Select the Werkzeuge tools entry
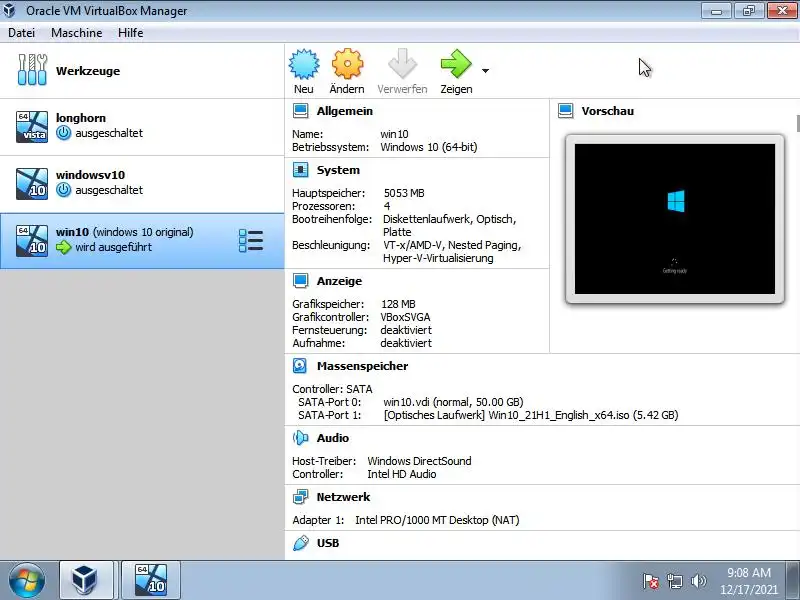Screen dimensions: 800x600 [x=142, y=70]
